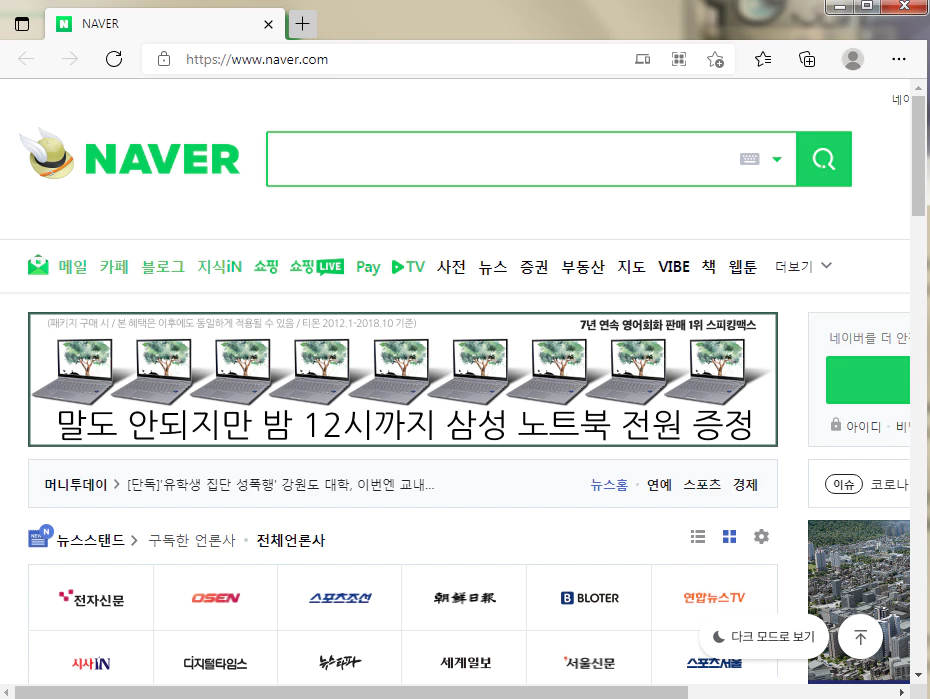Image resolution: width=930 pixels, height=699 pixels.
Task: Click the green search magnifier button
Action: (824, 159)
